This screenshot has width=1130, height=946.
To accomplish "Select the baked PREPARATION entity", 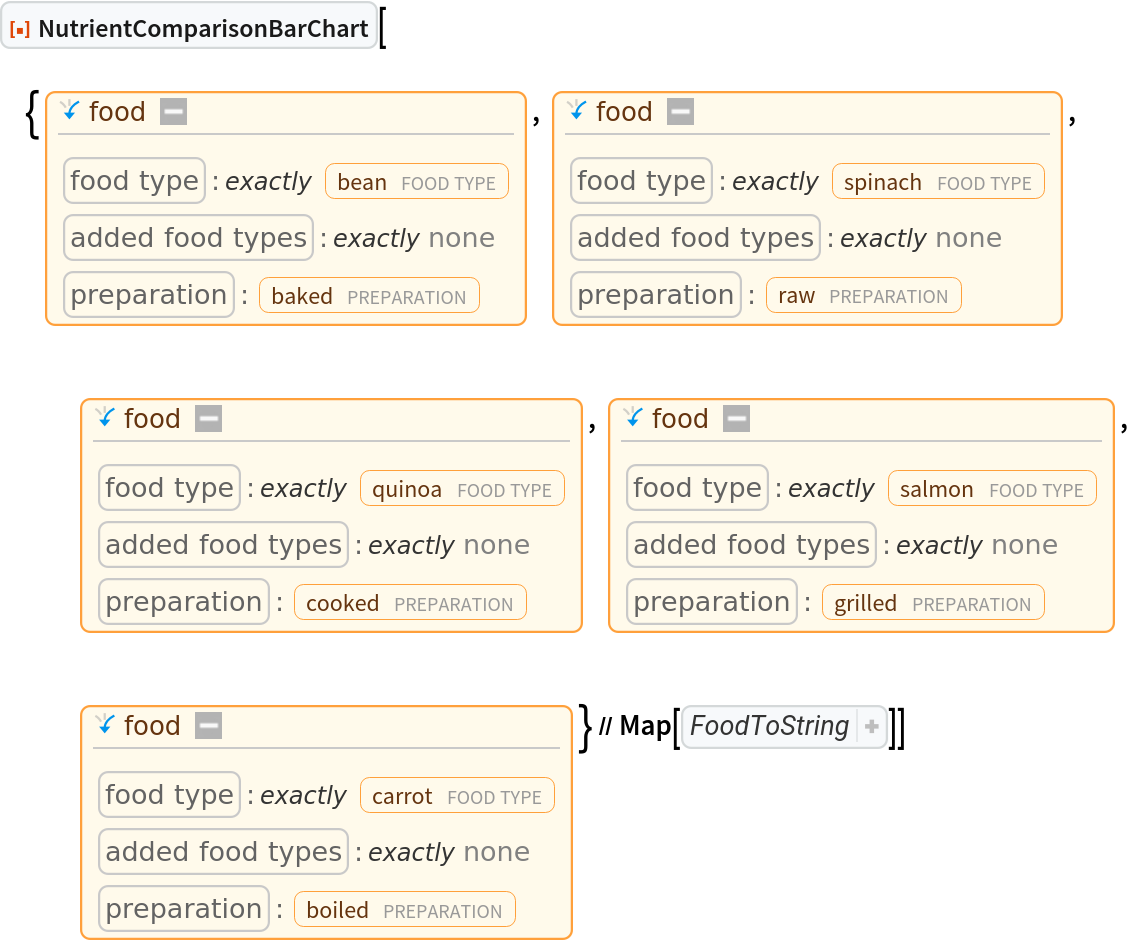I will pos(369,295).
